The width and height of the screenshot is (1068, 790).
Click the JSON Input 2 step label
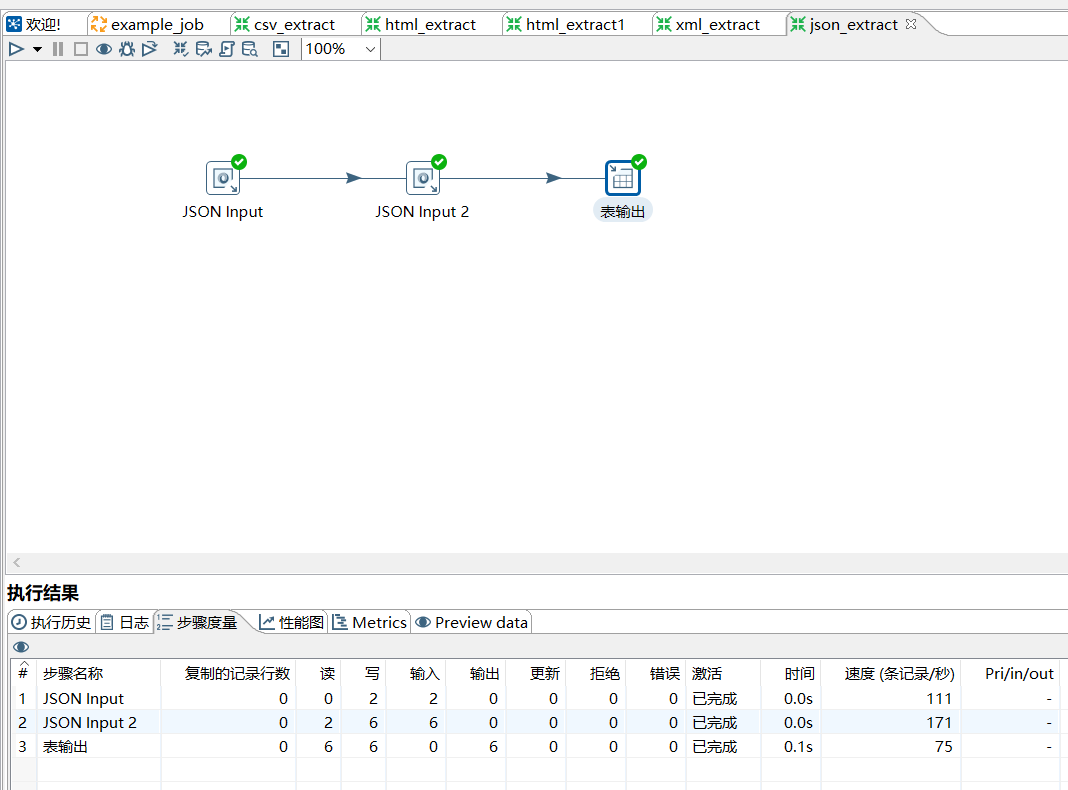(x=422, y=212)
